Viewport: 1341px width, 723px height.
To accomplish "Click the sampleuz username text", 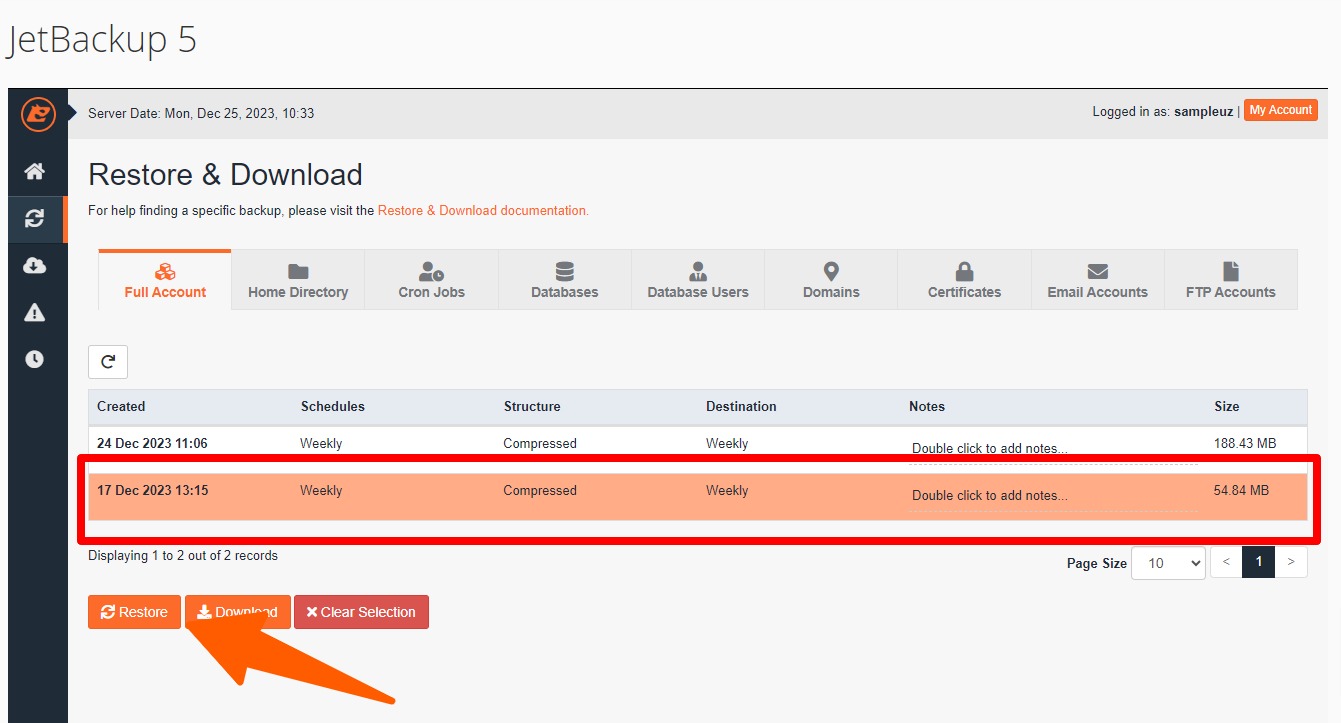I will pyautogui.click(x=1203, y=112).
